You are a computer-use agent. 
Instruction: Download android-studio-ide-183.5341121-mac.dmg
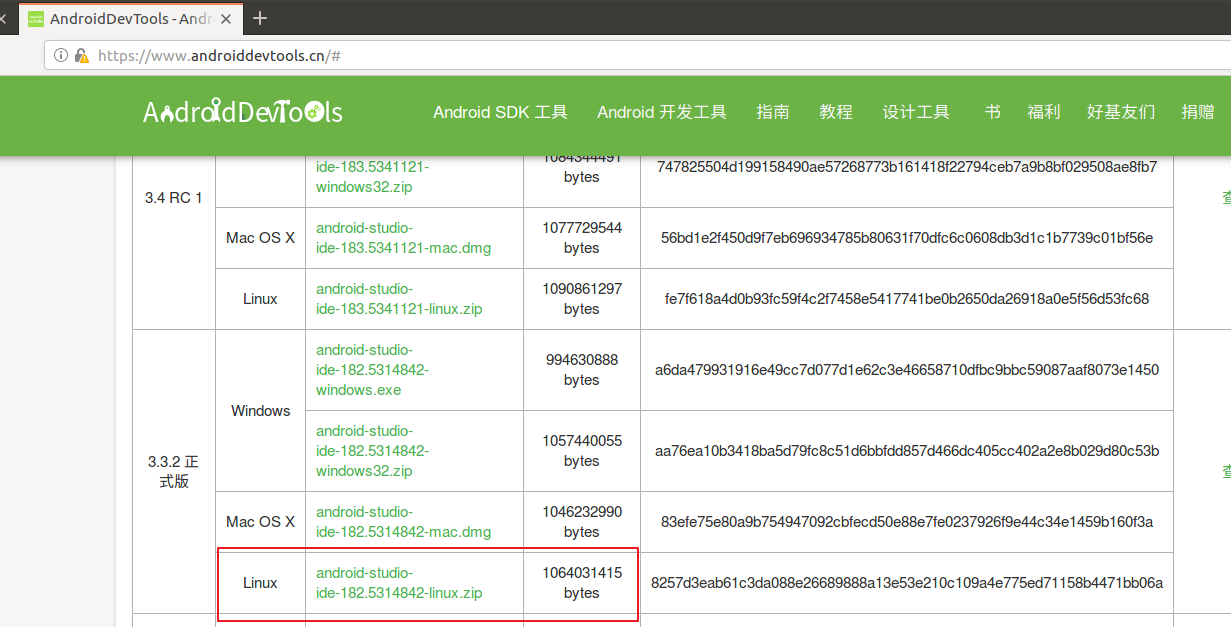(403, 238)
